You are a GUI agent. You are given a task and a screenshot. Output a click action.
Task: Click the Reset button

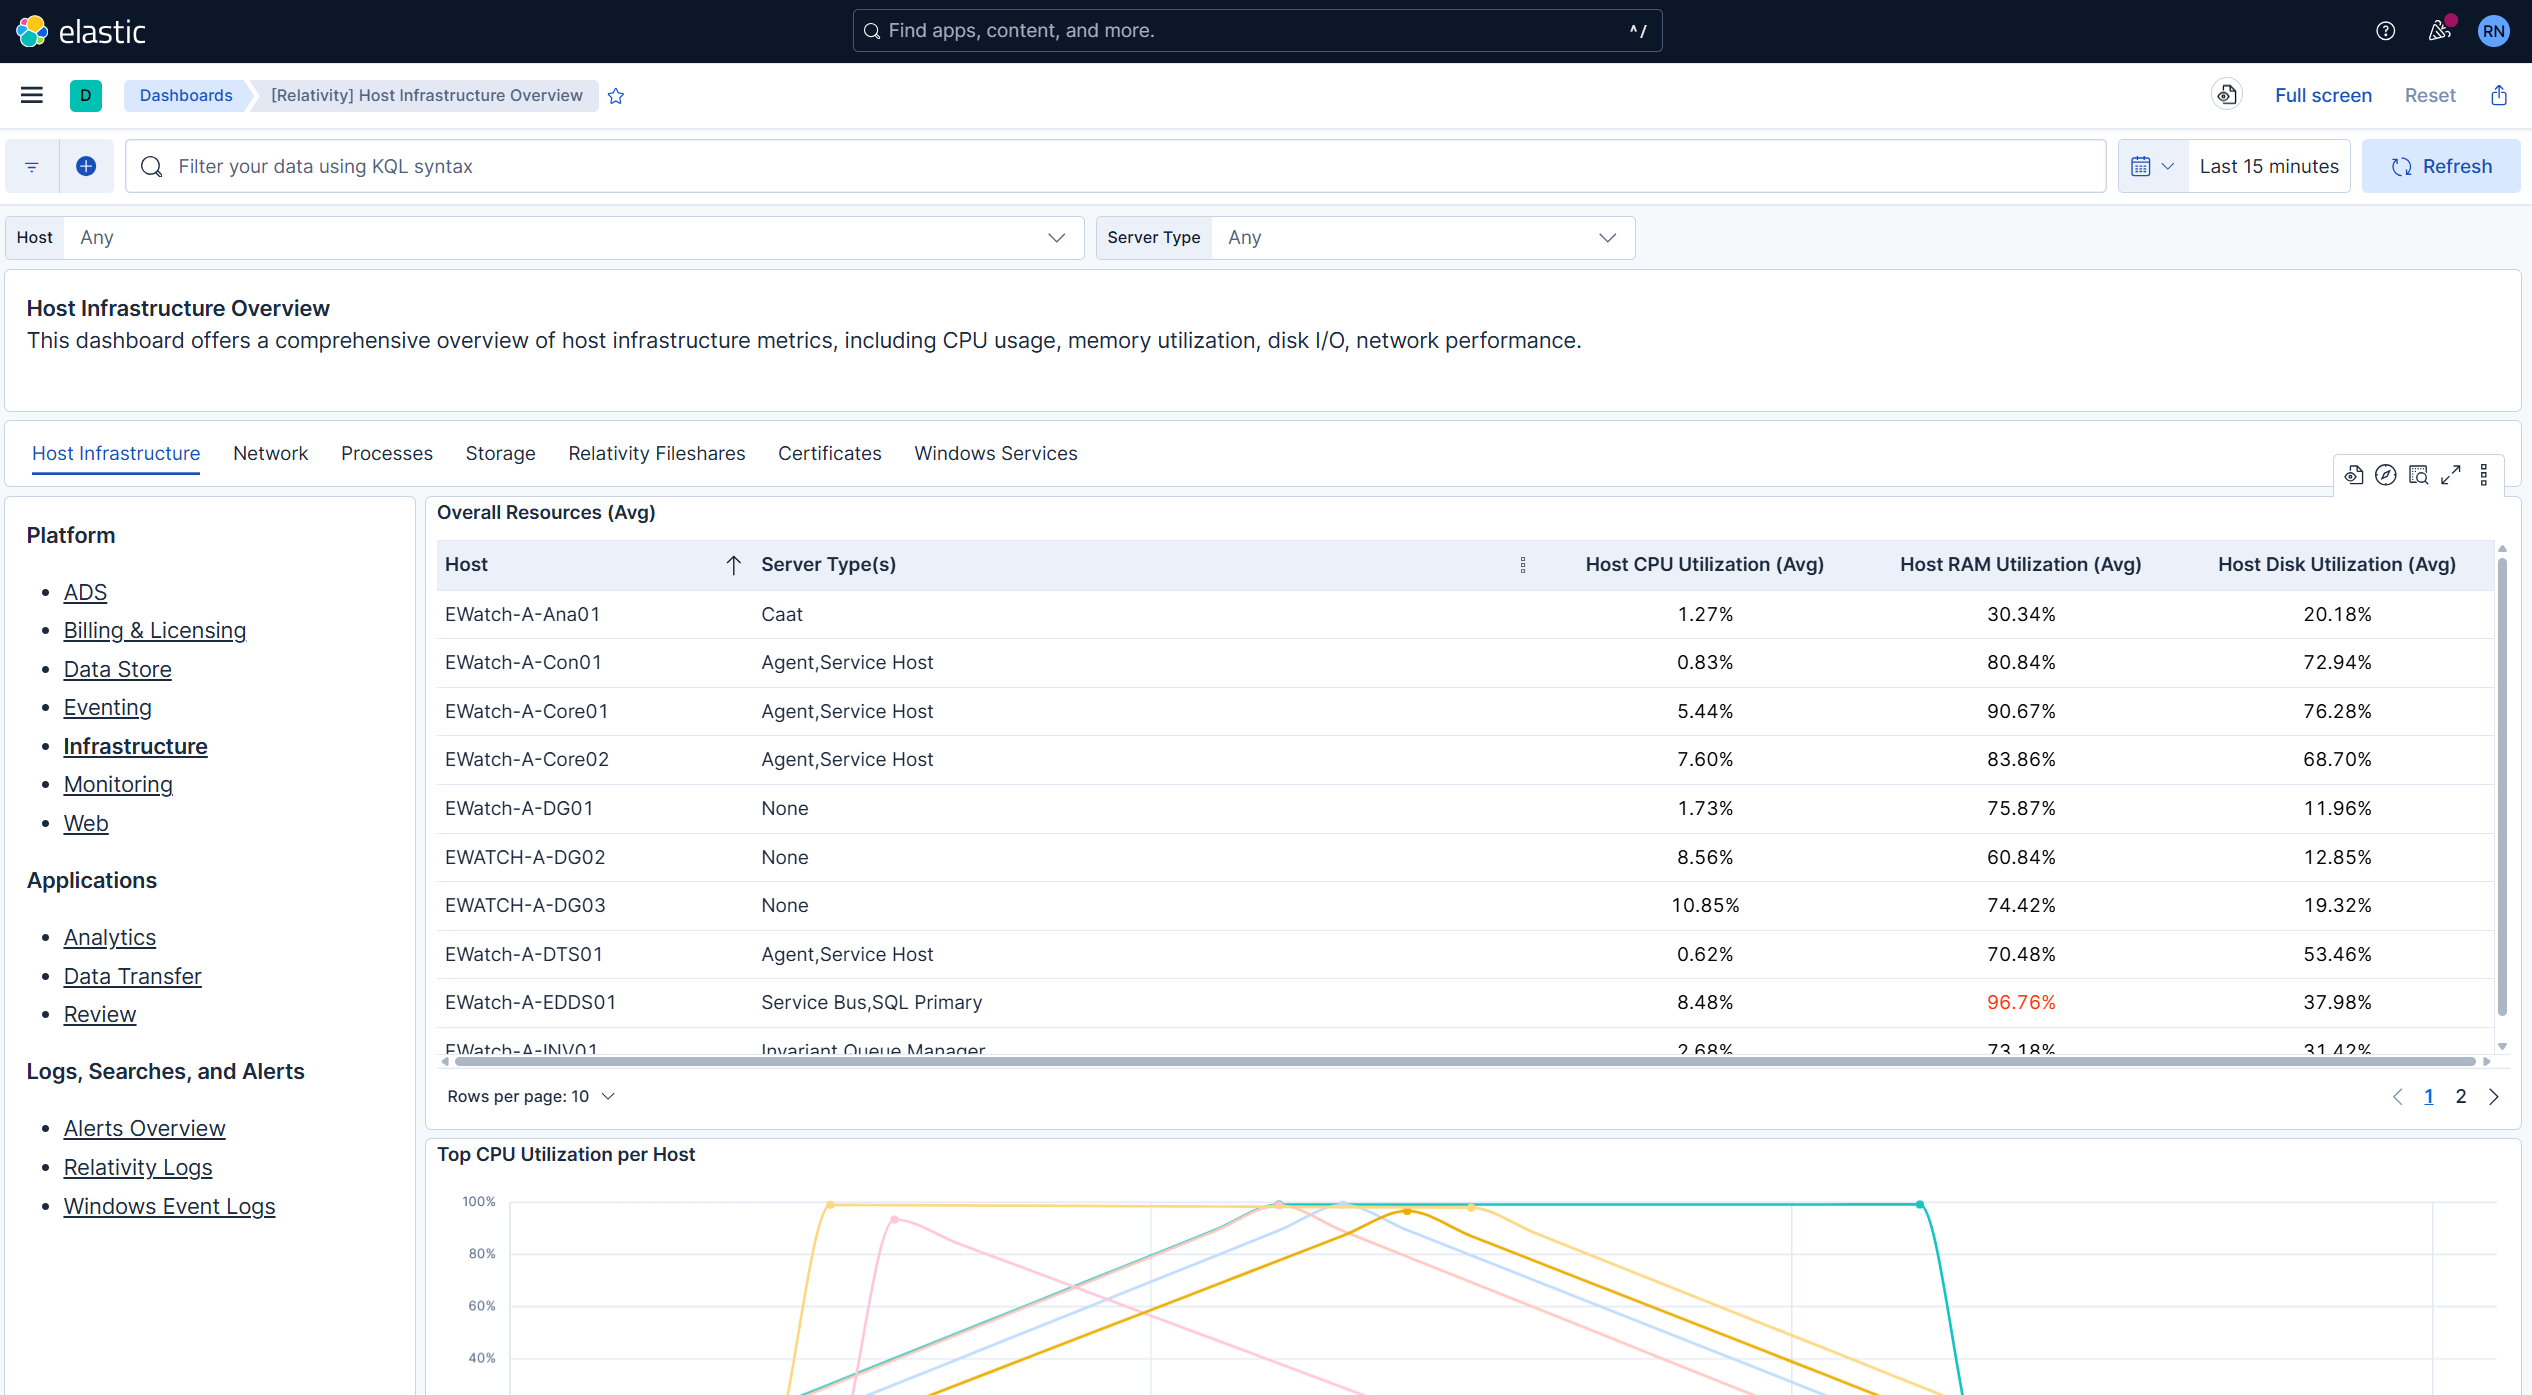(x=2430, y=95)
